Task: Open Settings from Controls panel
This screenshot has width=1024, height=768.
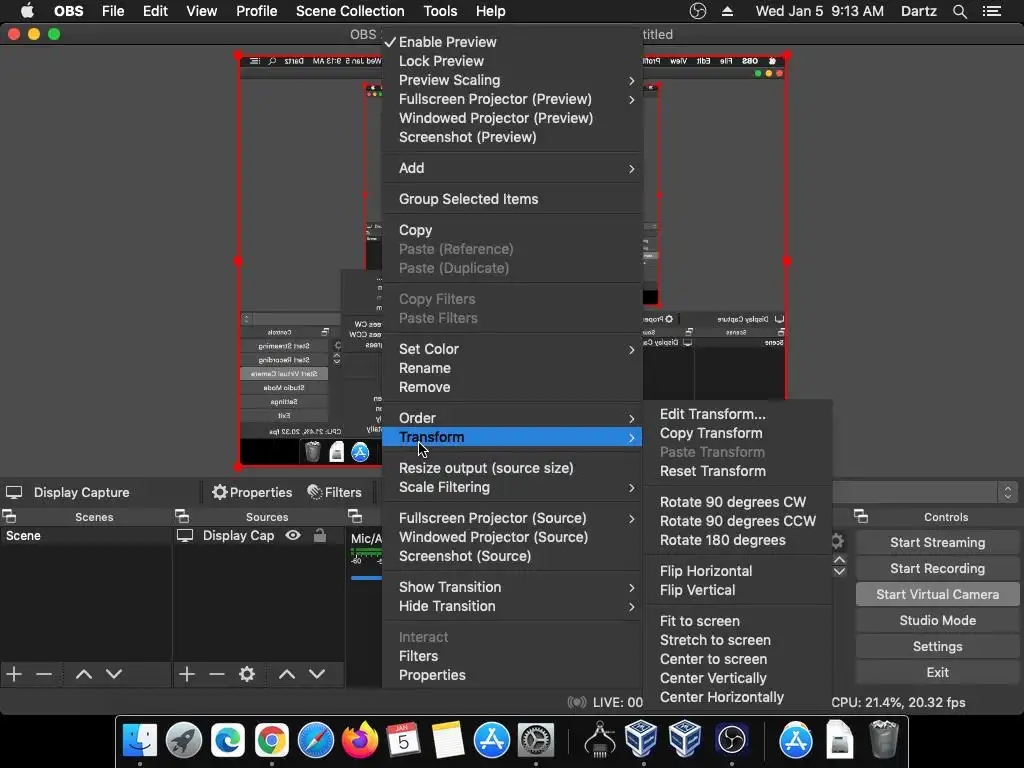Action: pyautogui.click(x=937, y=647)
